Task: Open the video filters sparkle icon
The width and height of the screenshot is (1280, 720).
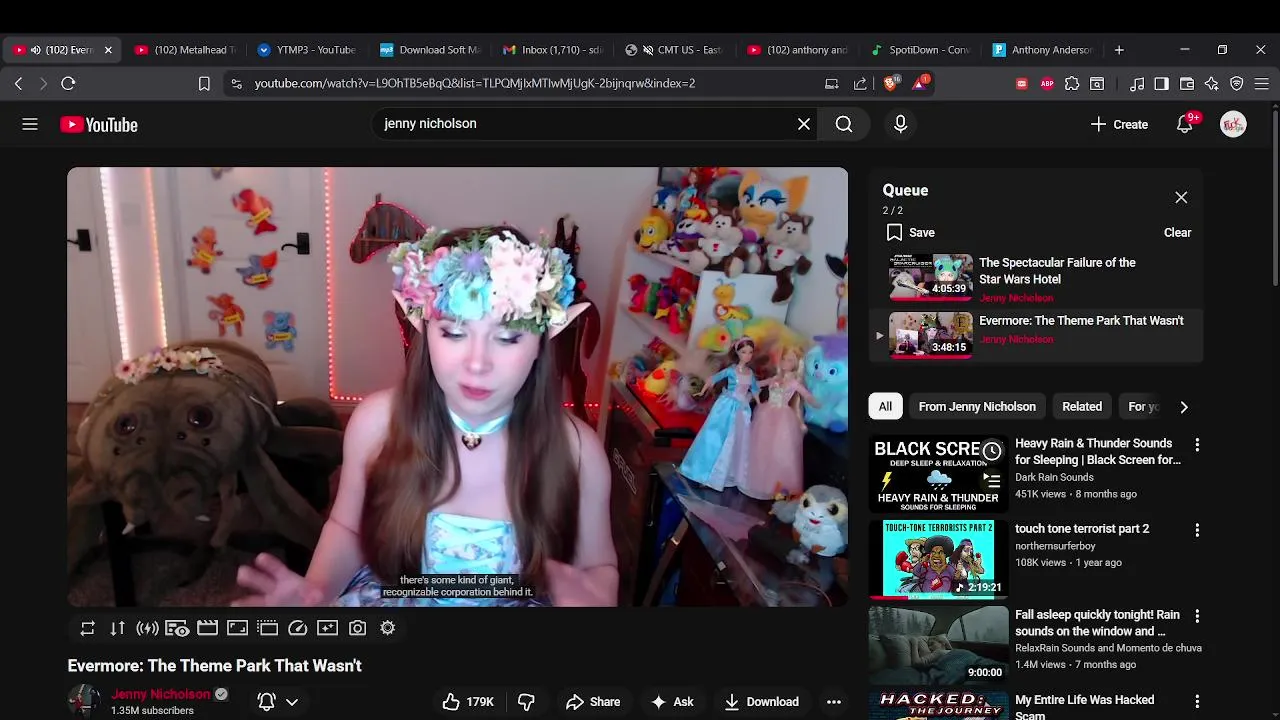Action: [x=328, y=628]
